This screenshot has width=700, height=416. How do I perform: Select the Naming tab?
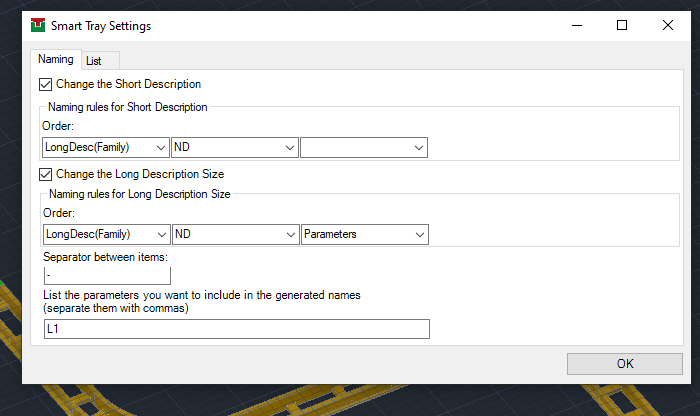pyautogui.click(x=56, y=59)
